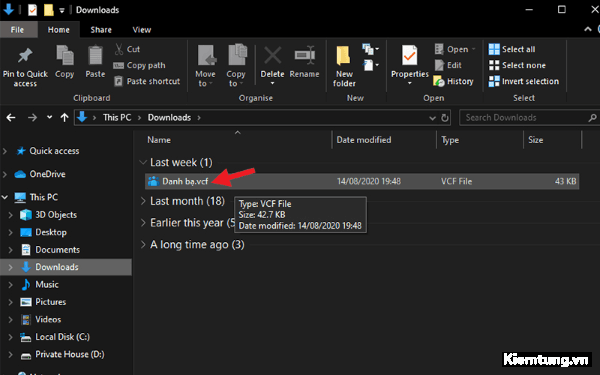This screenshot has width=600, height=375.
Task: Go forward using the Forward arrow
Action: tap(32, 117)
